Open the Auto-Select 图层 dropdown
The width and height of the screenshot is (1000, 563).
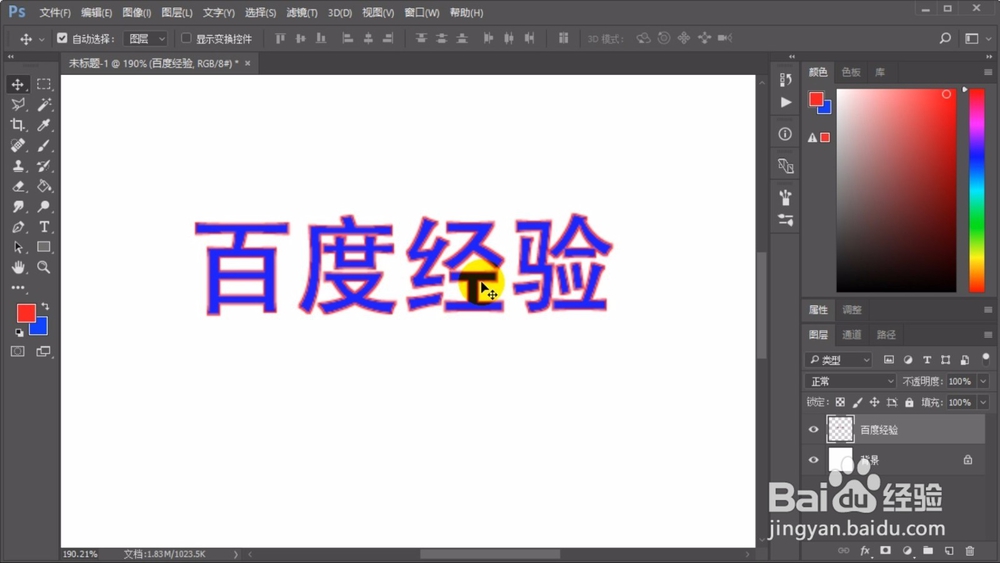pyautogui.click(x=145, y=39)
